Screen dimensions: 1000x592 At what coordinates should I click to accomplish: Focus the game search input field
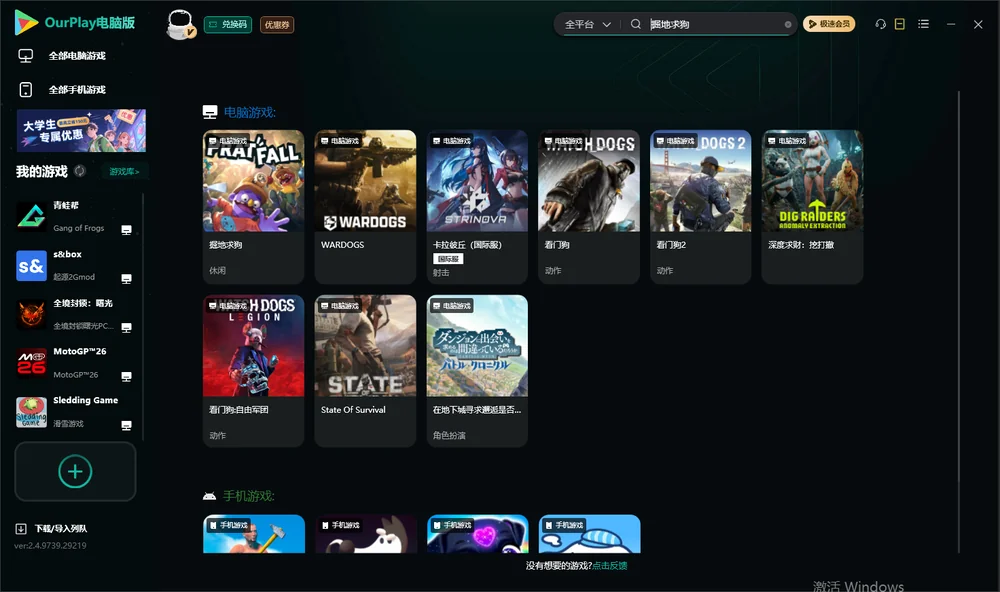point(715,24)
